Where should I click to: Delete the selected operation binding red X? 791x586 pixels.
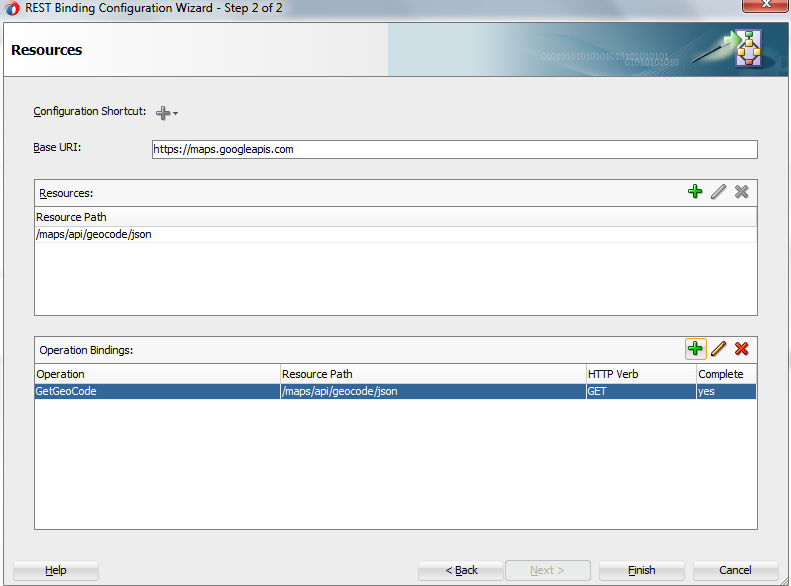(742, 348)
